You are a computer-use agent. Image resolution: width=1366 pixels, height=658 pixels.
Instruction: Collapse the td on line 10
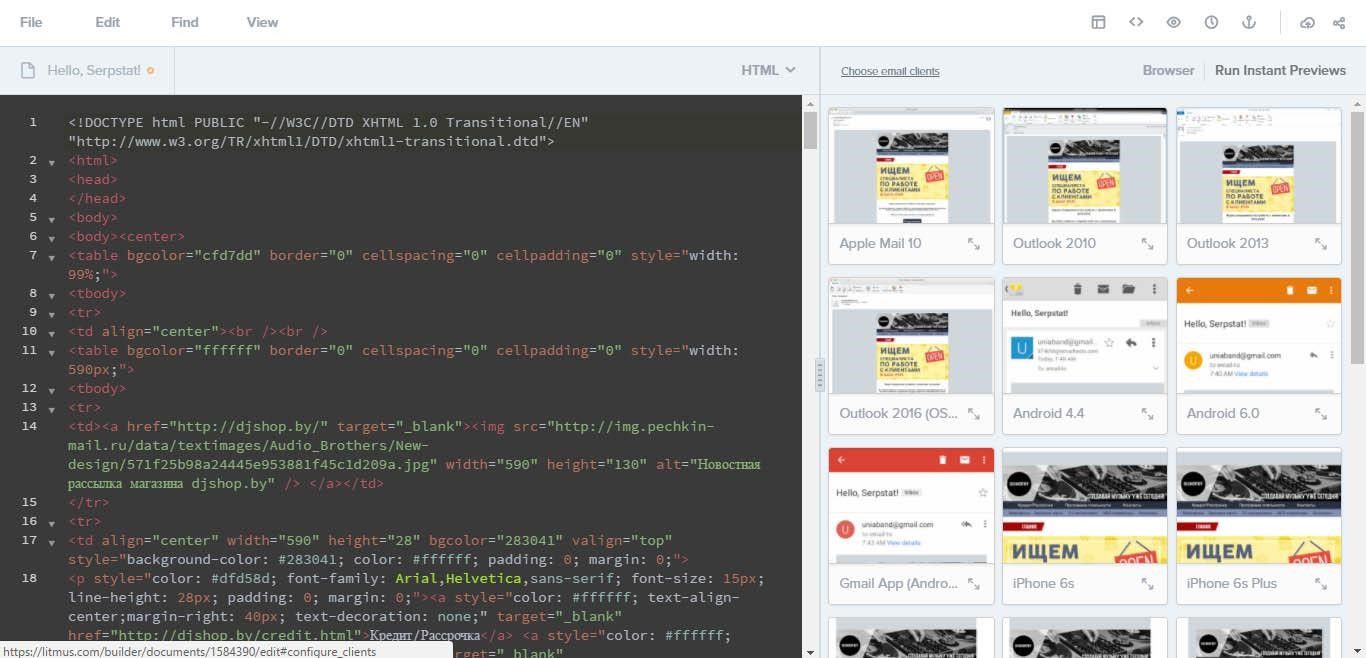click(52, 332)
